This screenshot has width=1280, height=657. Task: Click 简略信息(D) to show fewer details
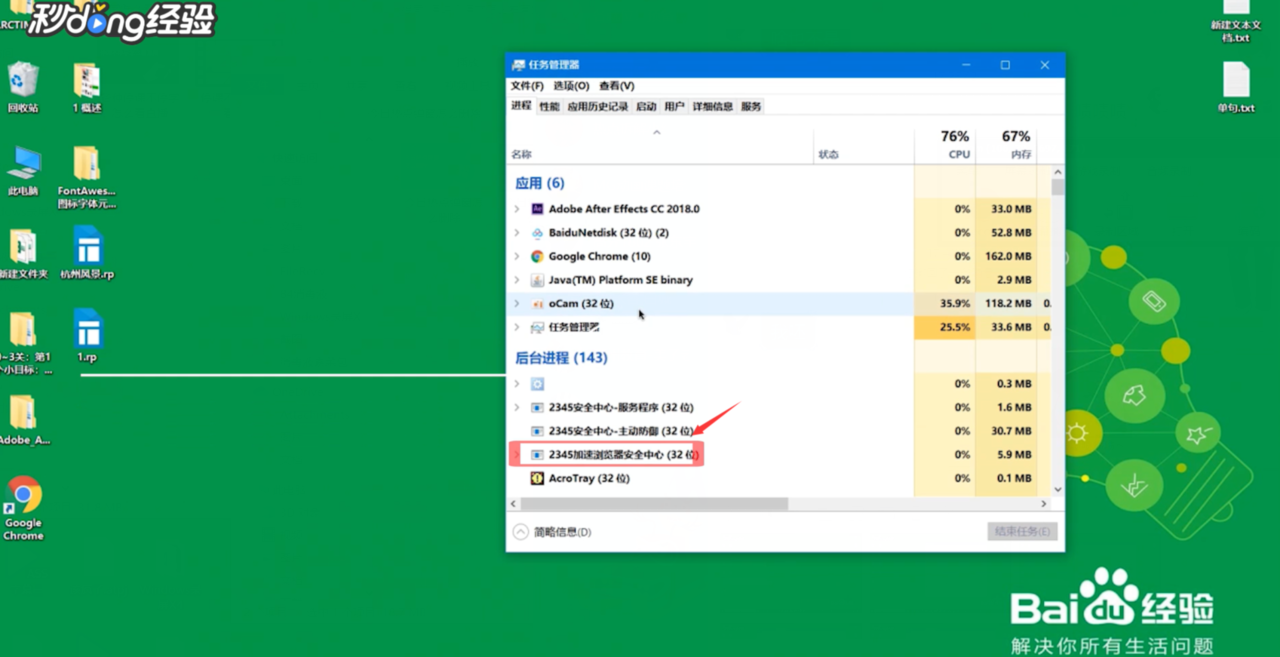click(x=552, y=532)
